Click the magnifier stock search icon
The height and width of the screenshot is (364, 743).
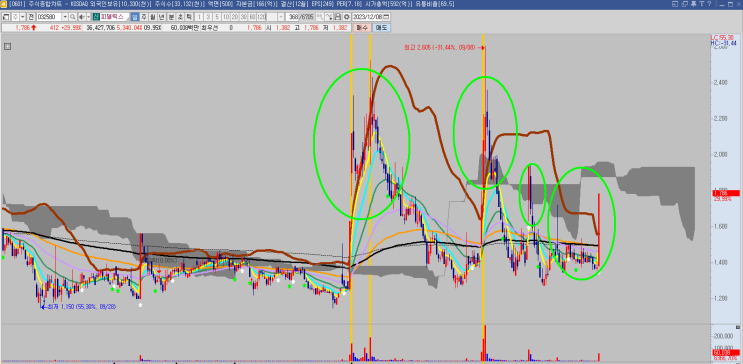pyautogui.click(x=72, y=17)
